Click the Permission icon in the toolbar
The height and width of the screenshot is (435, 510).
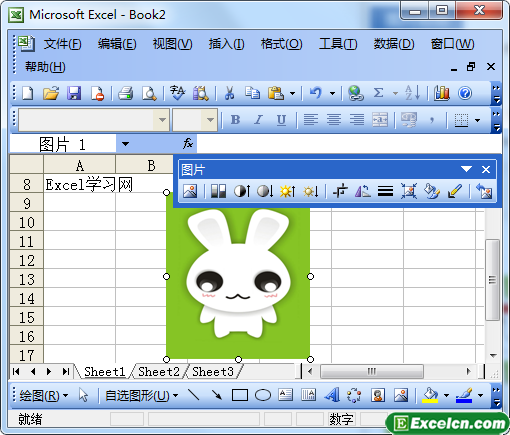tap(97, 93)
